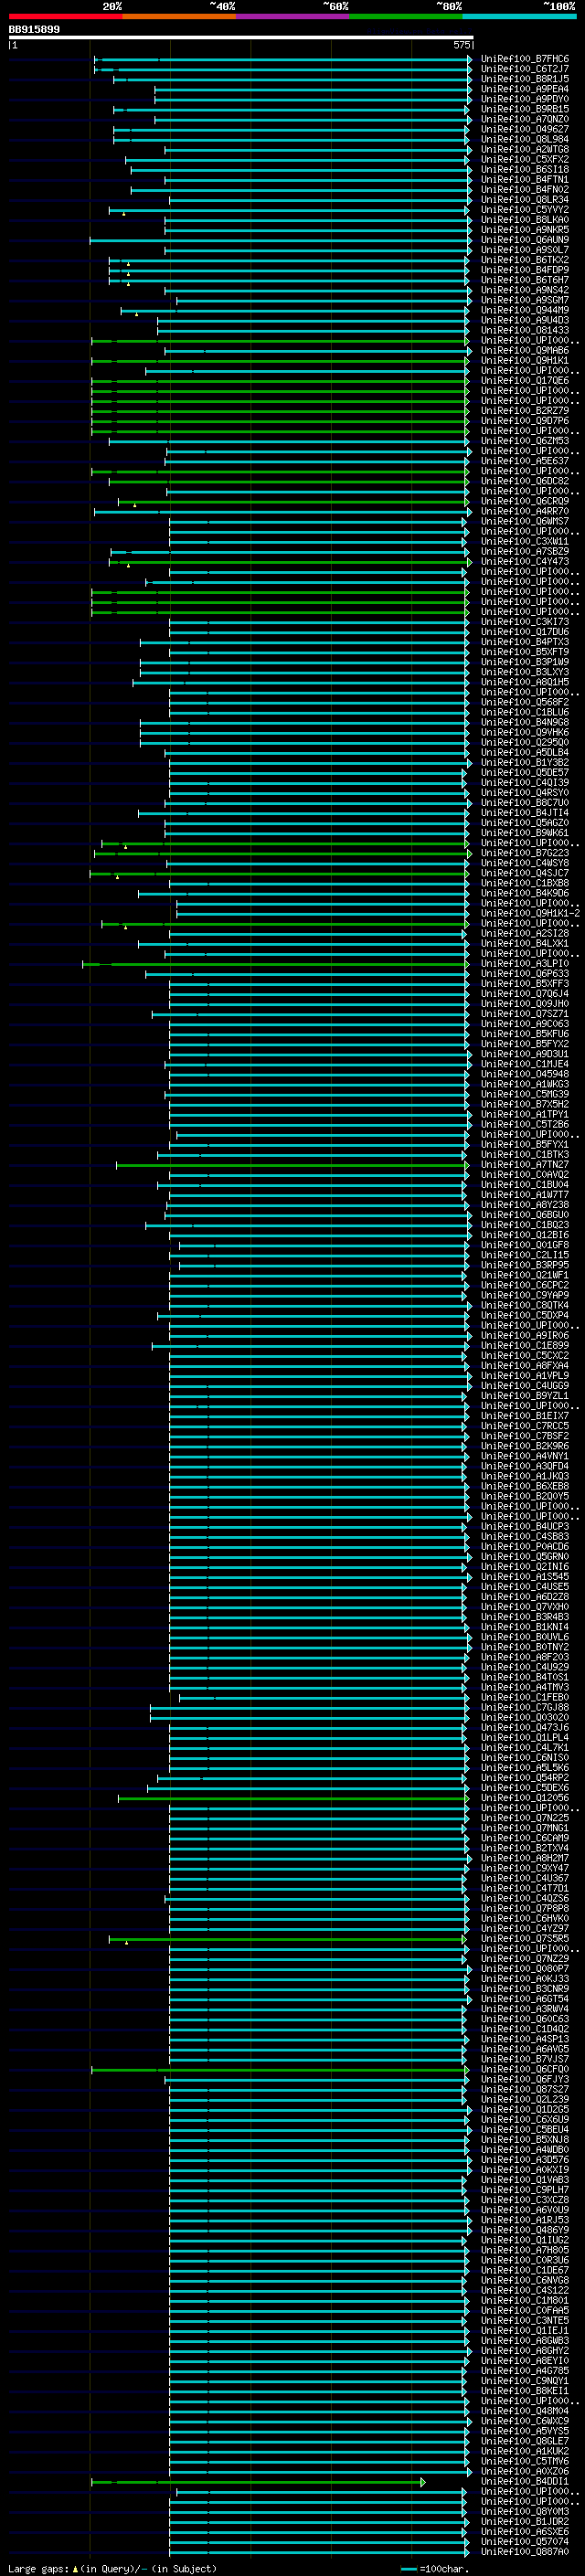Click green alignment bar for UniRef100_Q12056
This screenshot has width=585, height=2576.
point(293,1798)
